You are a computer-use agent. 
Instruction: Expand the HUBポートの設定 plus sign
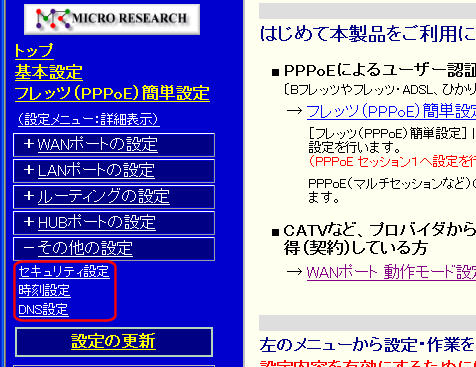point(29,222)
